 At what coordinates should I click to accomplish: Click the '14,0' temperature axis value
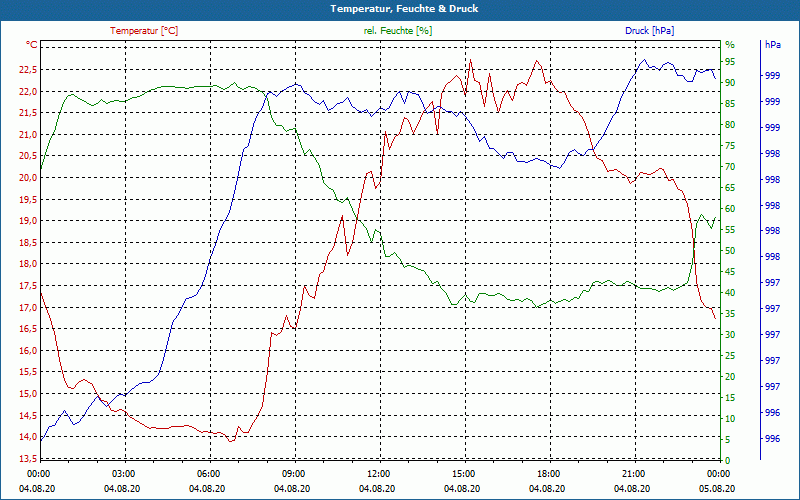pyautogui.click(x=28, y=437)
